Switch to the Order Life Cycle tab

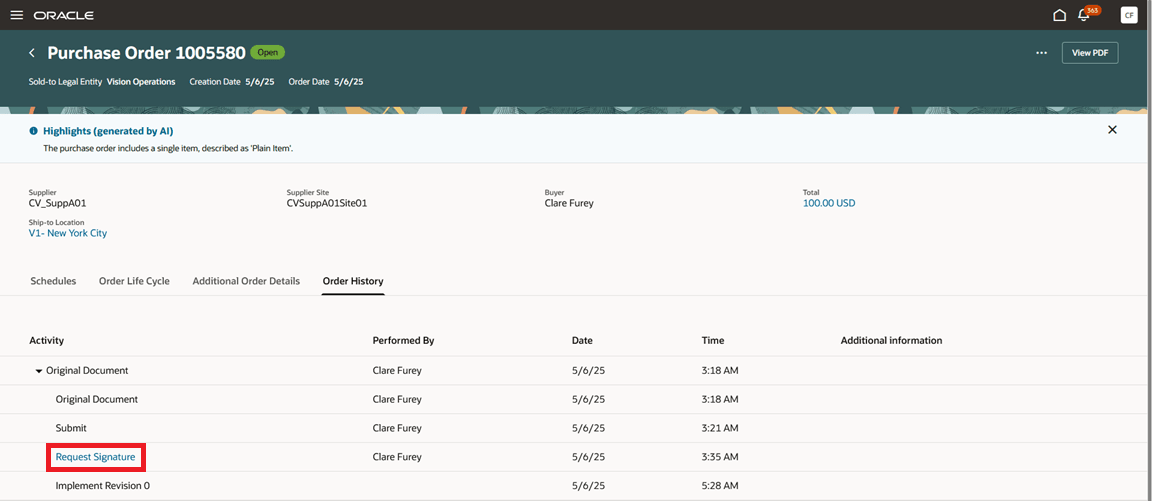click(x=134, y=281)
